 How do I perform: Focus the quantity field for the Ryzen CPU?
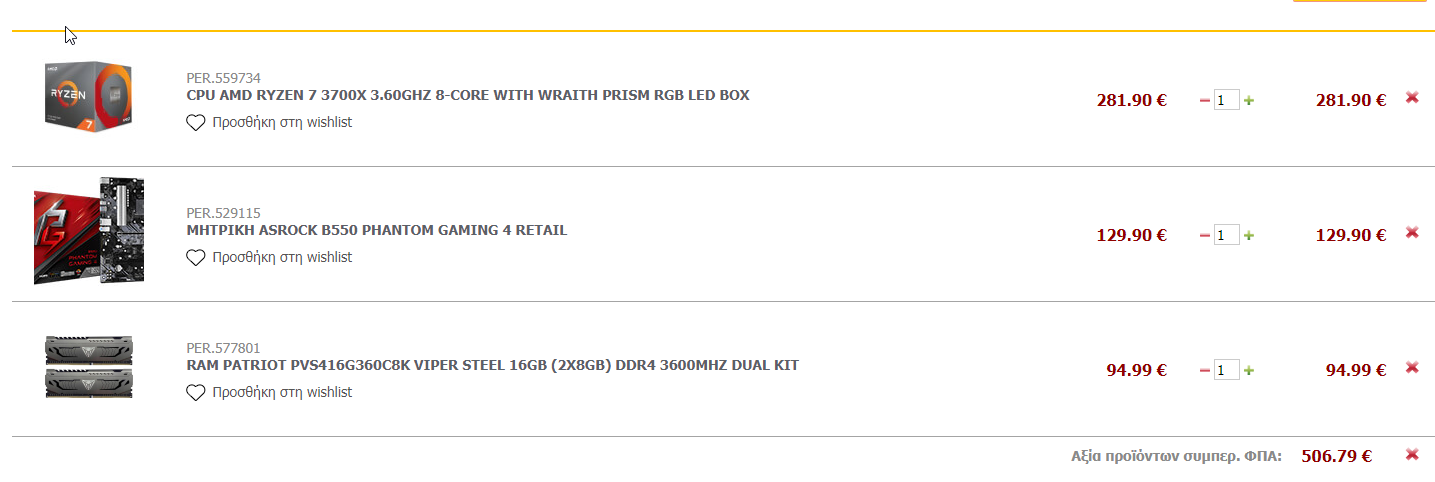point(1226,100)
